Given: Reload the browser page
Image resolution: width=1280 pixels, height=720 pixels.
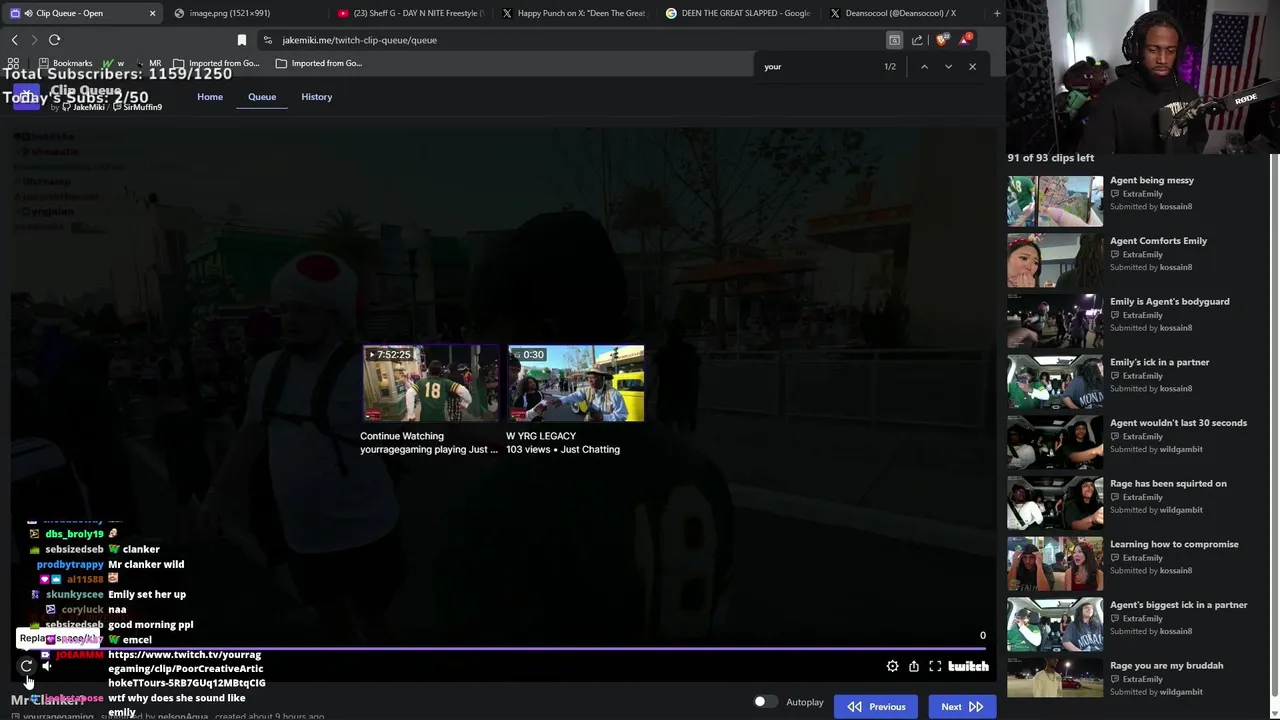Looking at the screenshot, I should click(54, 40).
